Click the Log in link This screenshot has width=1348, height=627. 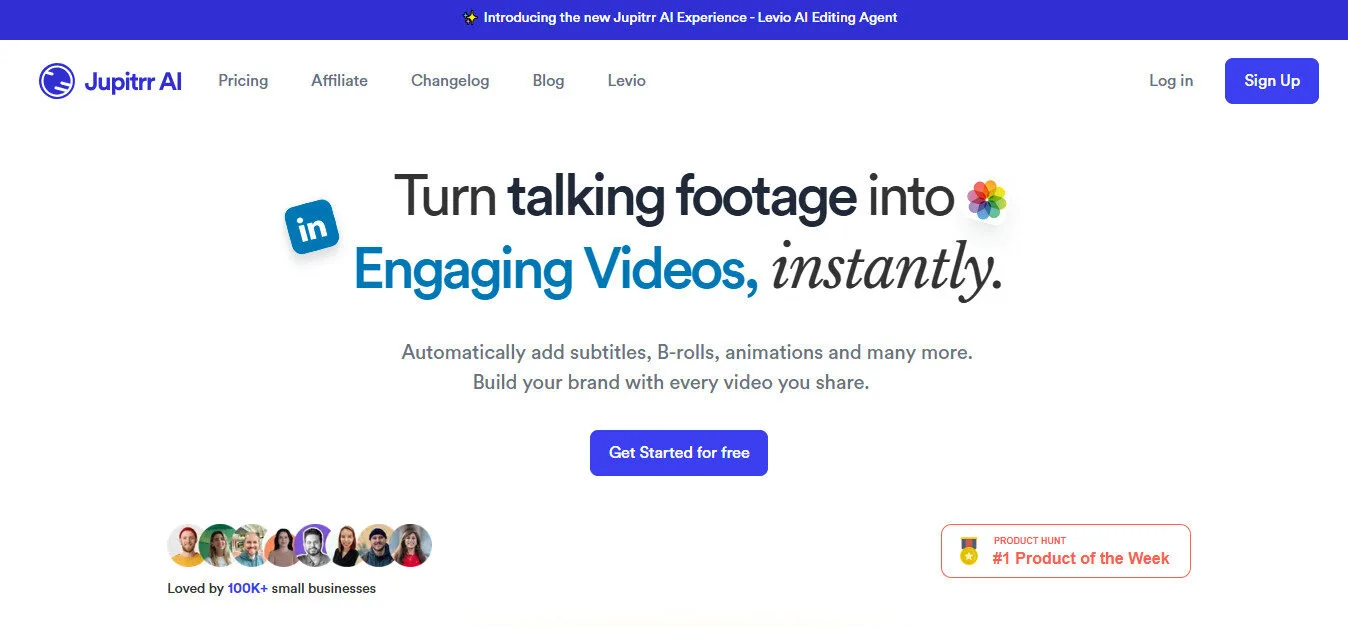(1170, 81)
